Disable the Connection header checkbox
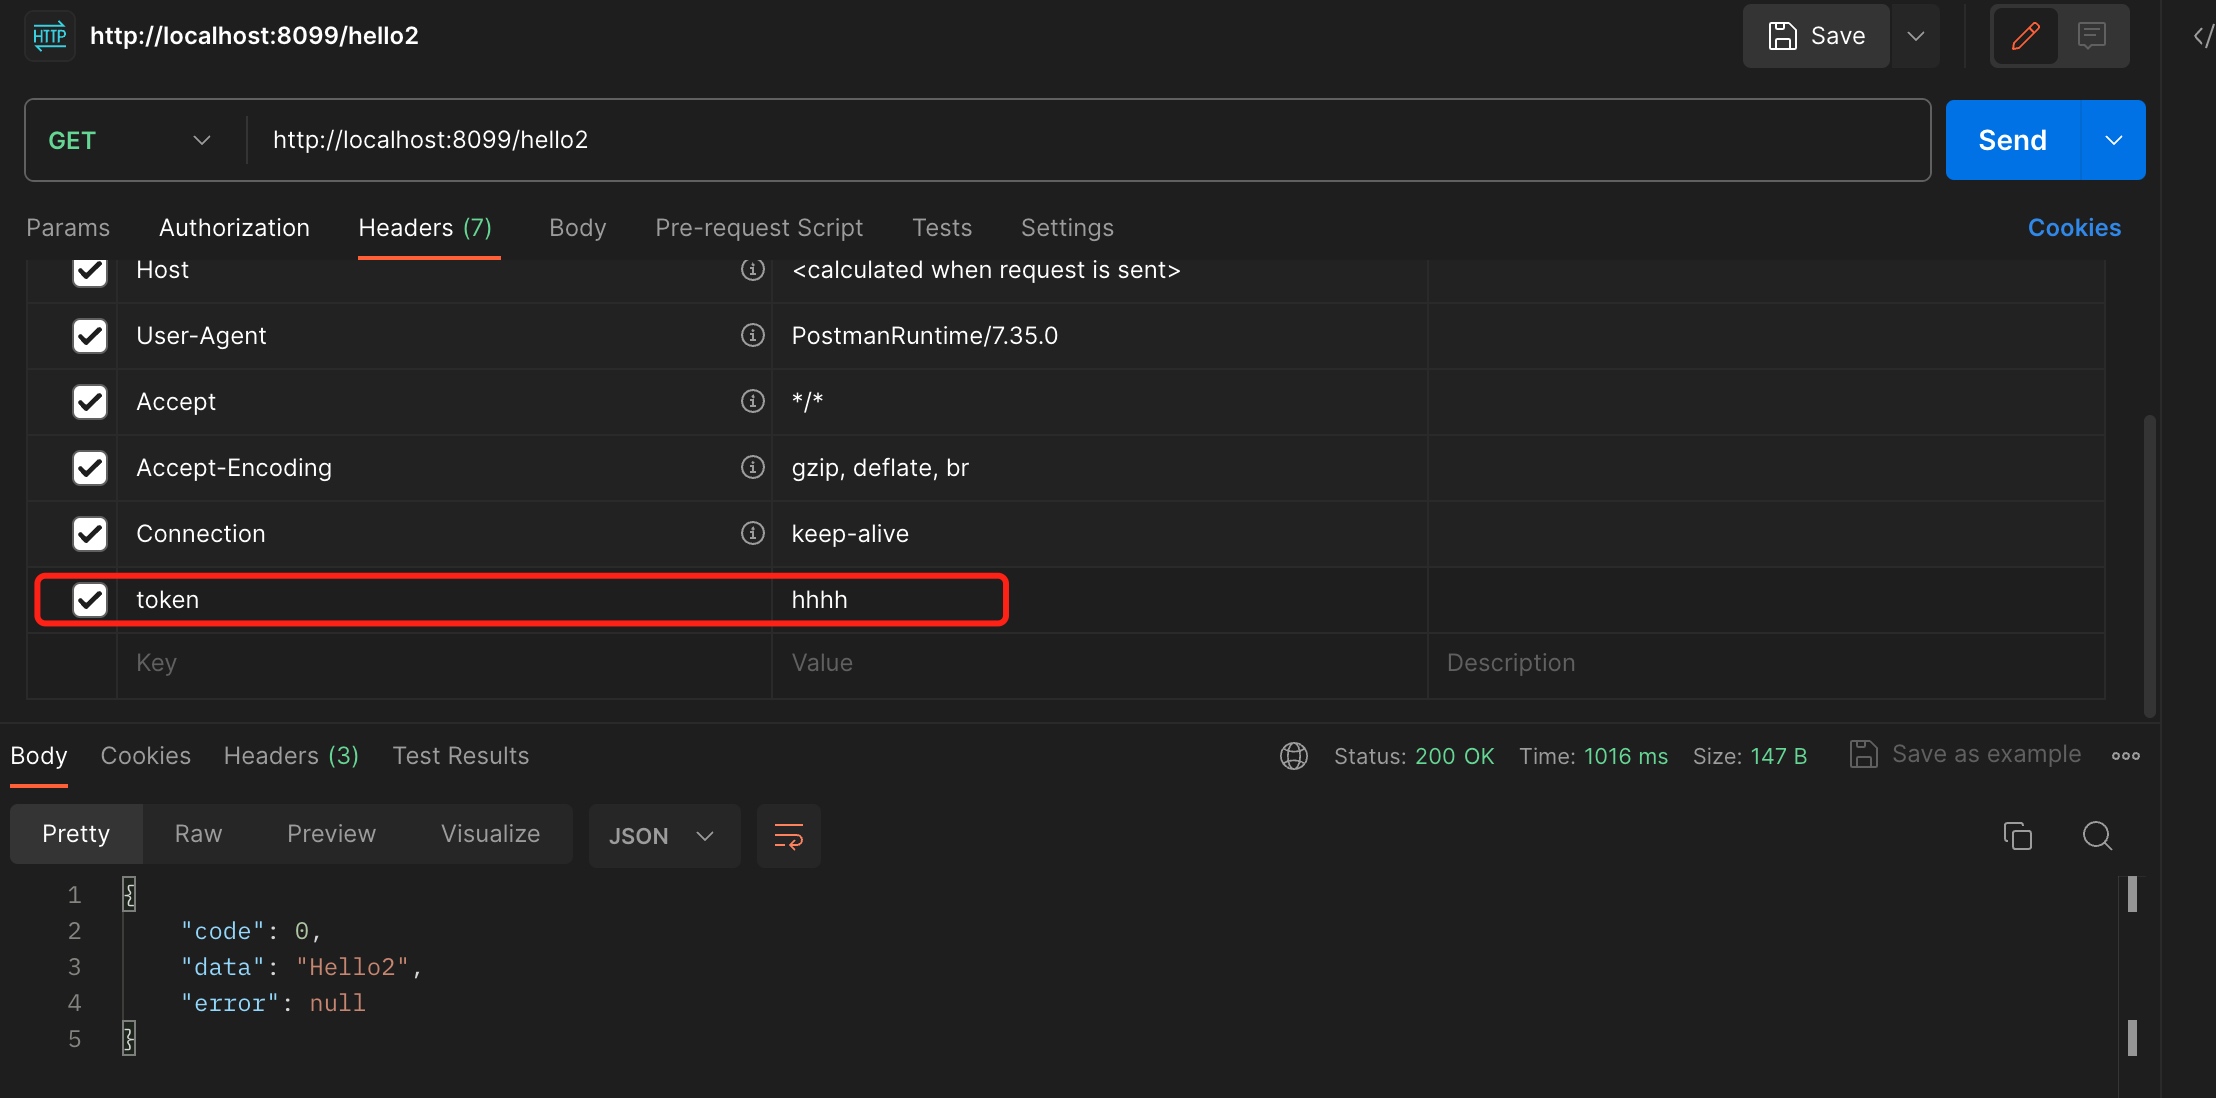Viewport: 2216px width, 1098px height. click(x=90, y=534)
